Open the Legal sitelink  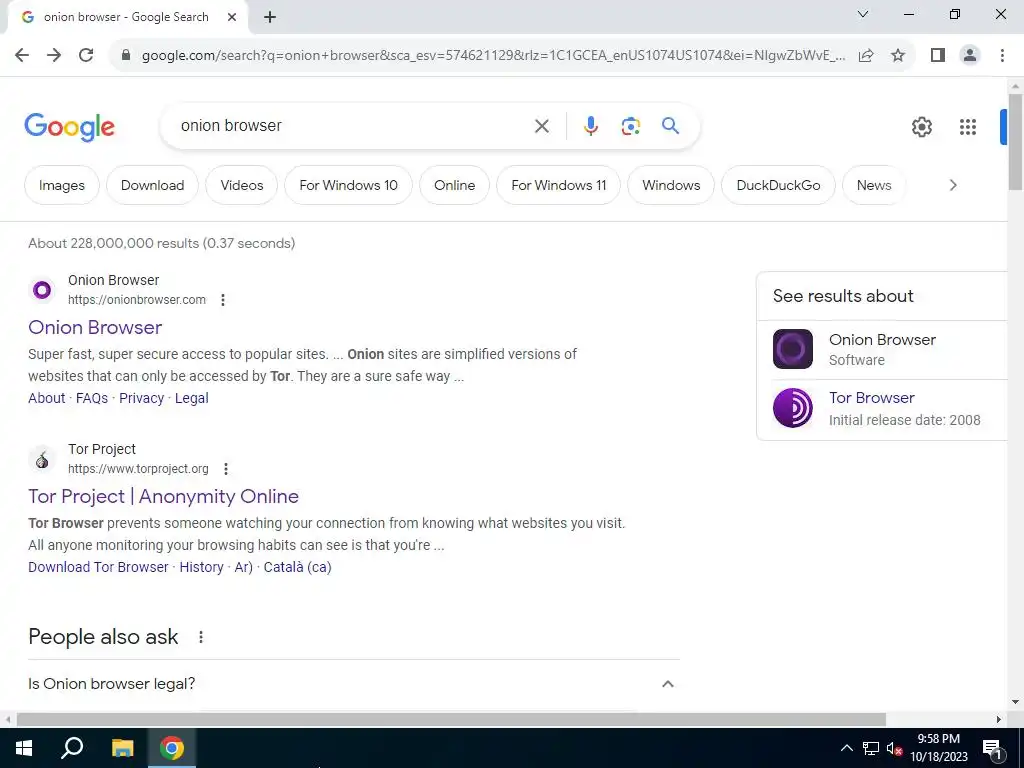(191, 398)
